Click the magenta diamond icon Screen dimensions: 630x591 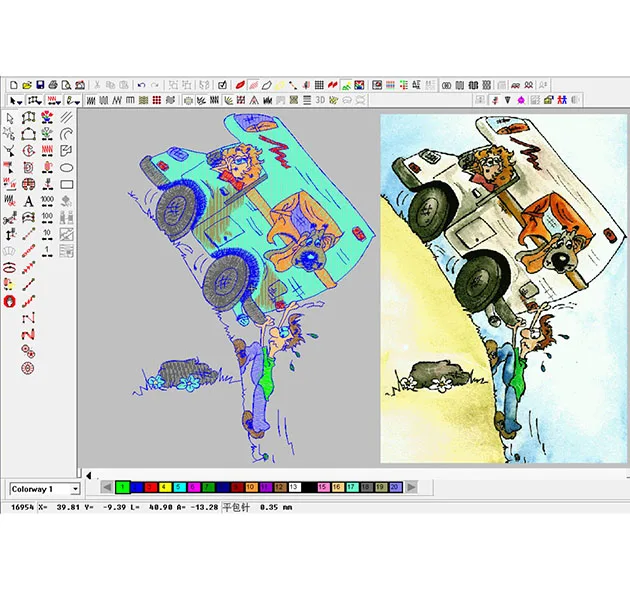pyautogui.click(x=521, y=100)
